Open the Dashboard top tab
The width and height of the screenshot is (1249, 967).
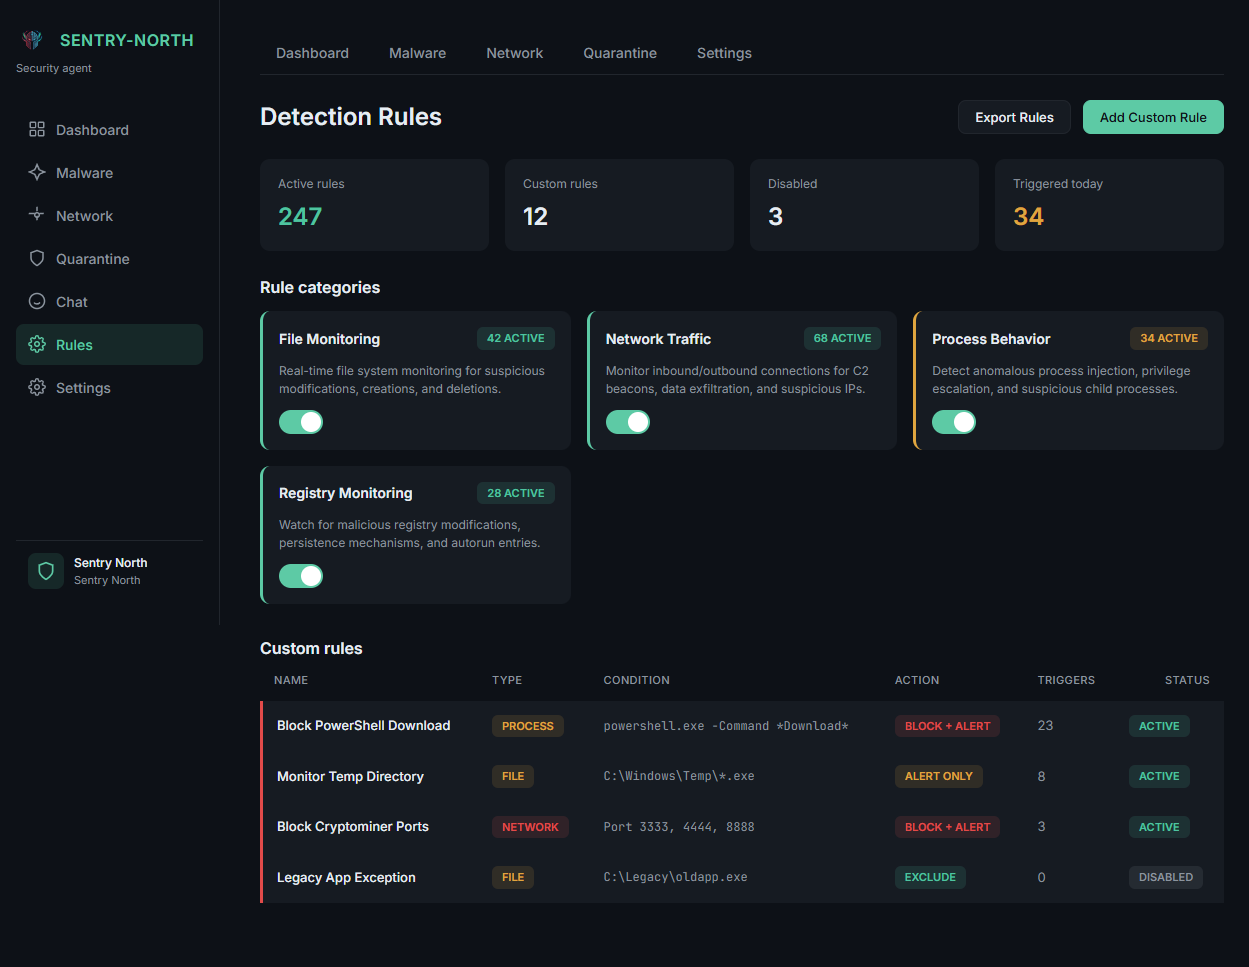312,53
